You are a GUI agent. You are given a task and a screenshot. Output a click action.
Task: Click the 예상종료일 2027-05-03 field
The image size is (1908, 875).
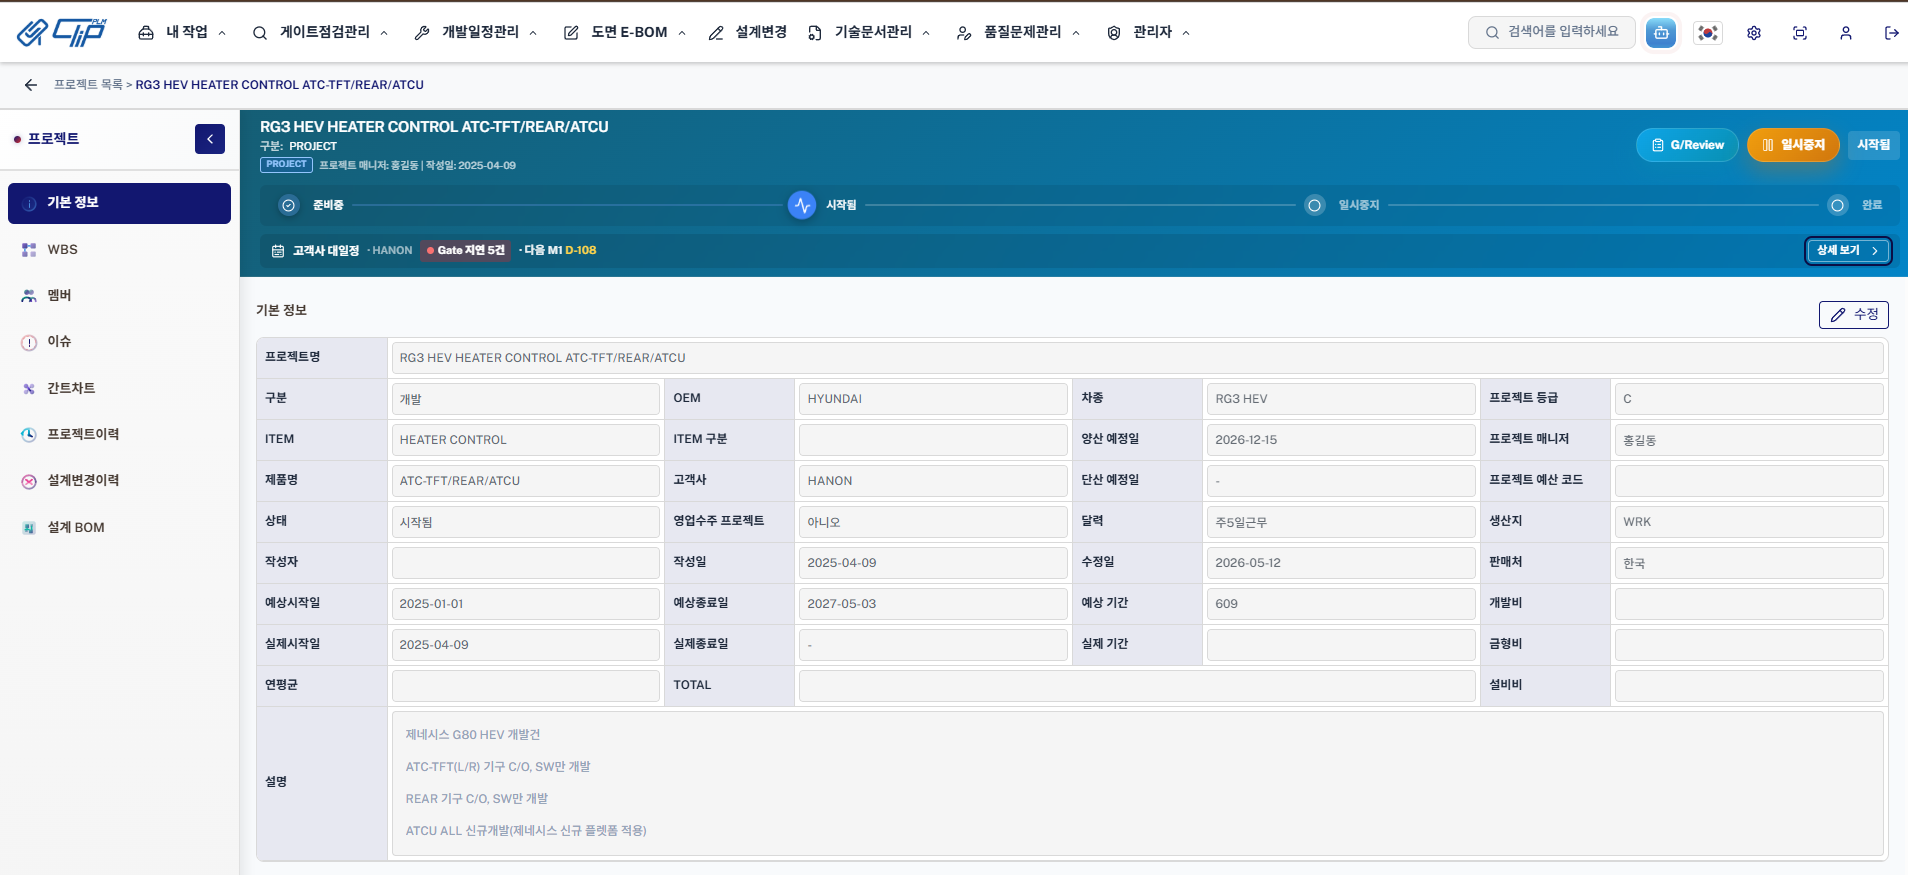tap(933, 604)
